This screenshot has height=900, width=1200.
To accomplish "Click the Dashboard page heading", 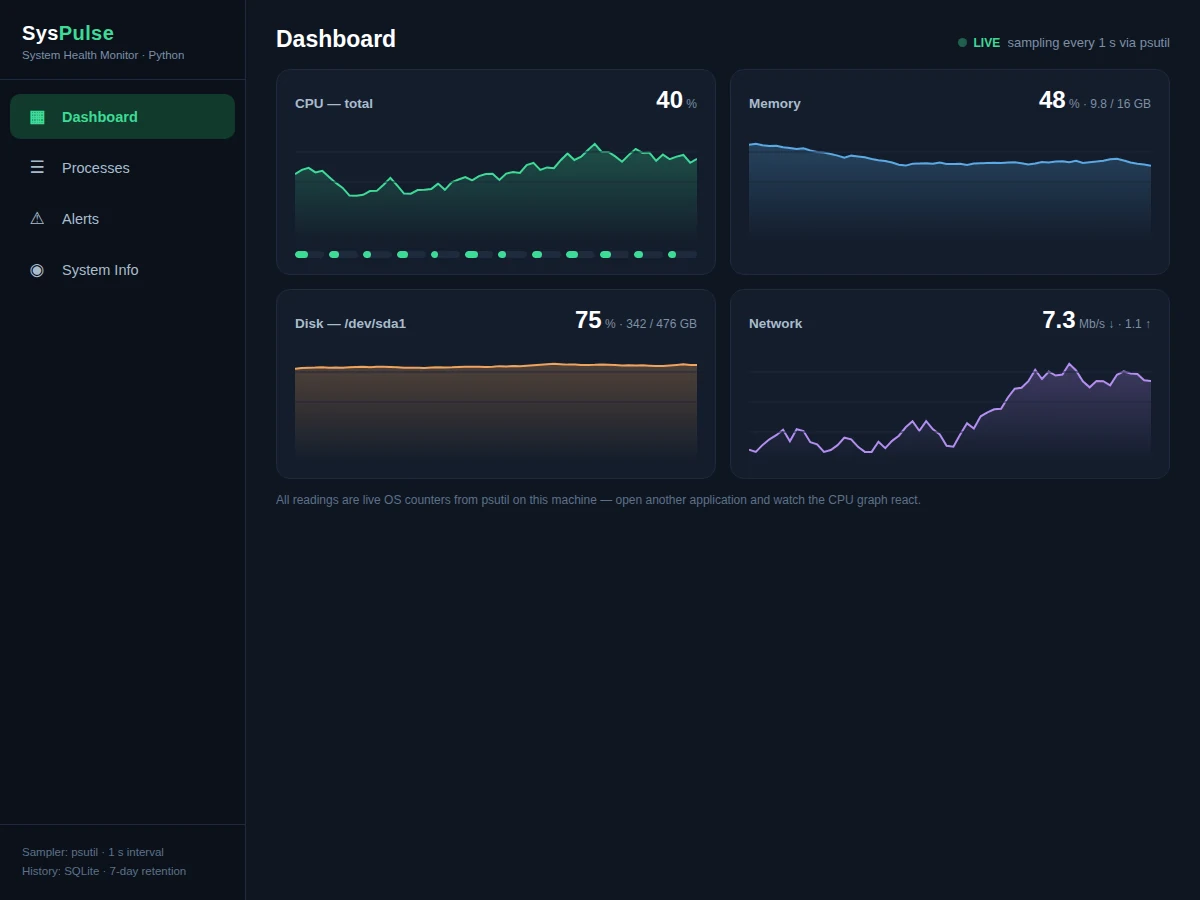I will [336, 39].
